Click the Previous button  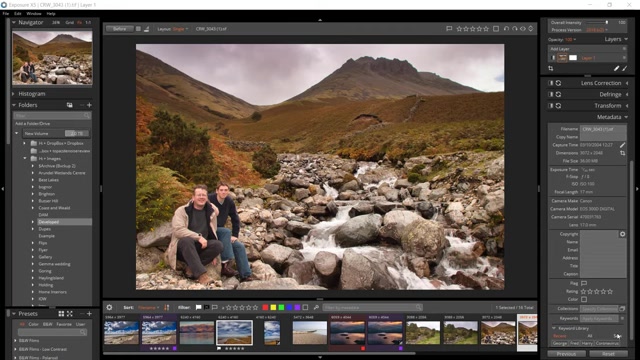[x=566, y=354]
